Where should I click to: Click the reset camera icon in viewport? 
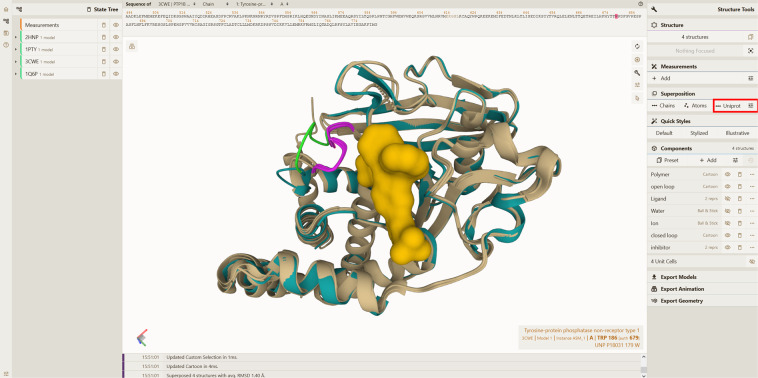tap(637, 46)
